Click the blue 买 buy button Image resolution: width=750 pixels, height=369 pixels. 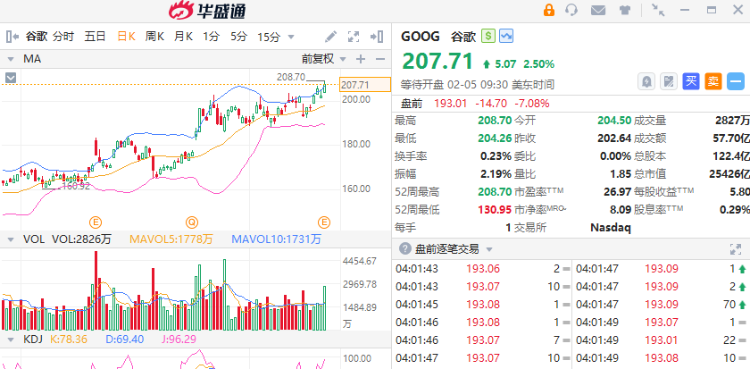(x=691, y=82)
